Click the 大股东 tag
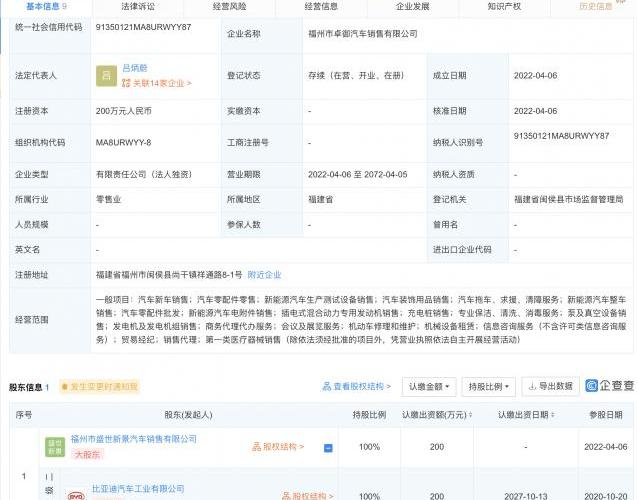This screenshot has width=637, height=500. click(x=87, y=455)
